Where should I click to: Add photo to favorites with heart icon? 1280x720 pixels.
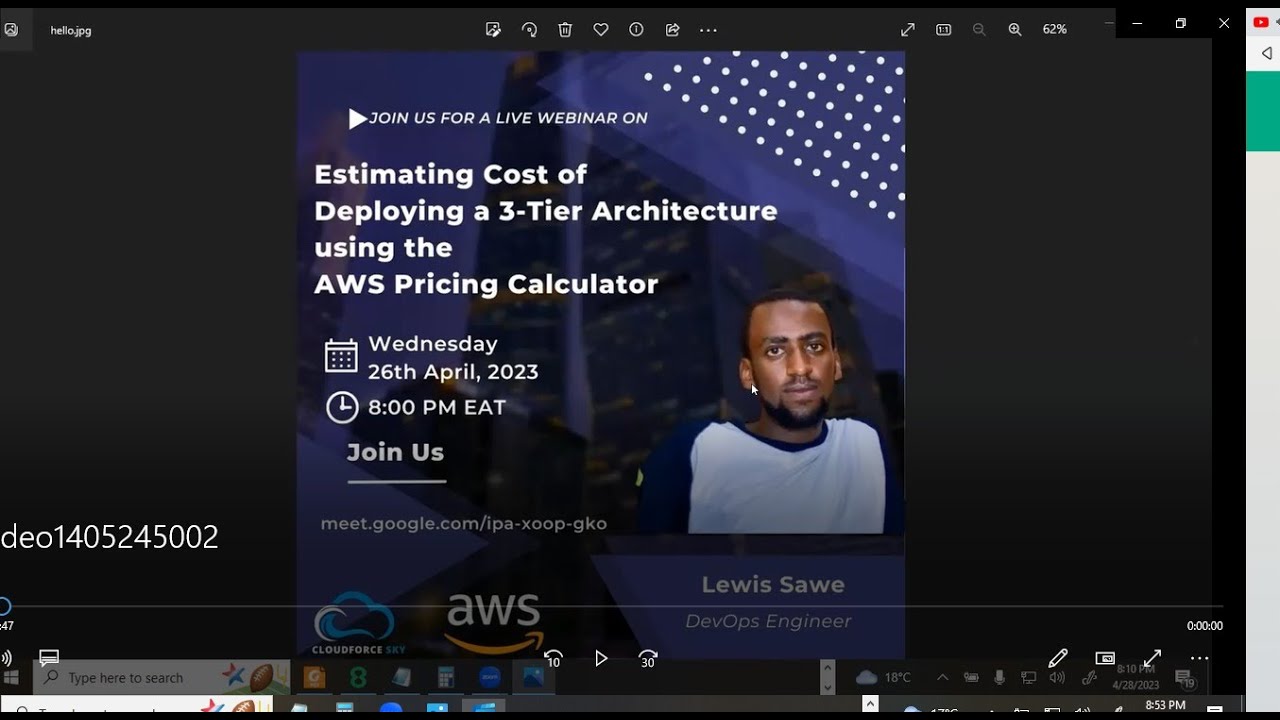pyautogui.click(x=601, y=30)
